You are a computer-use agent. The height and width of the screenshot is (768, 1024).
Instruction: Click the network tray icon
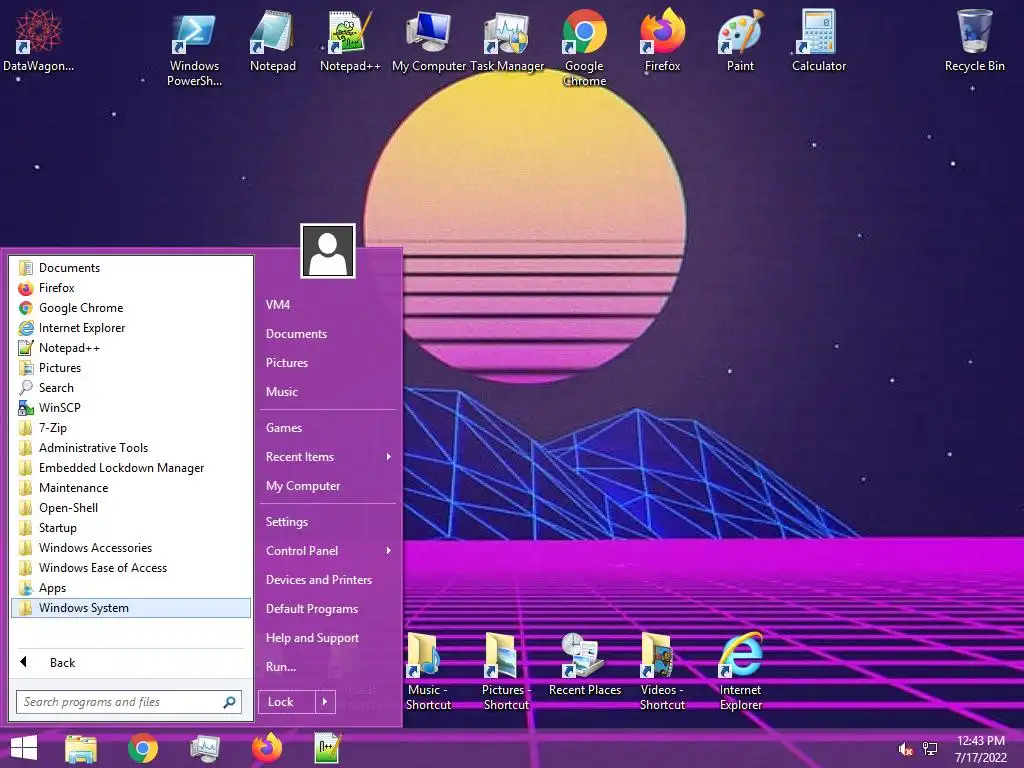point(930,748)
